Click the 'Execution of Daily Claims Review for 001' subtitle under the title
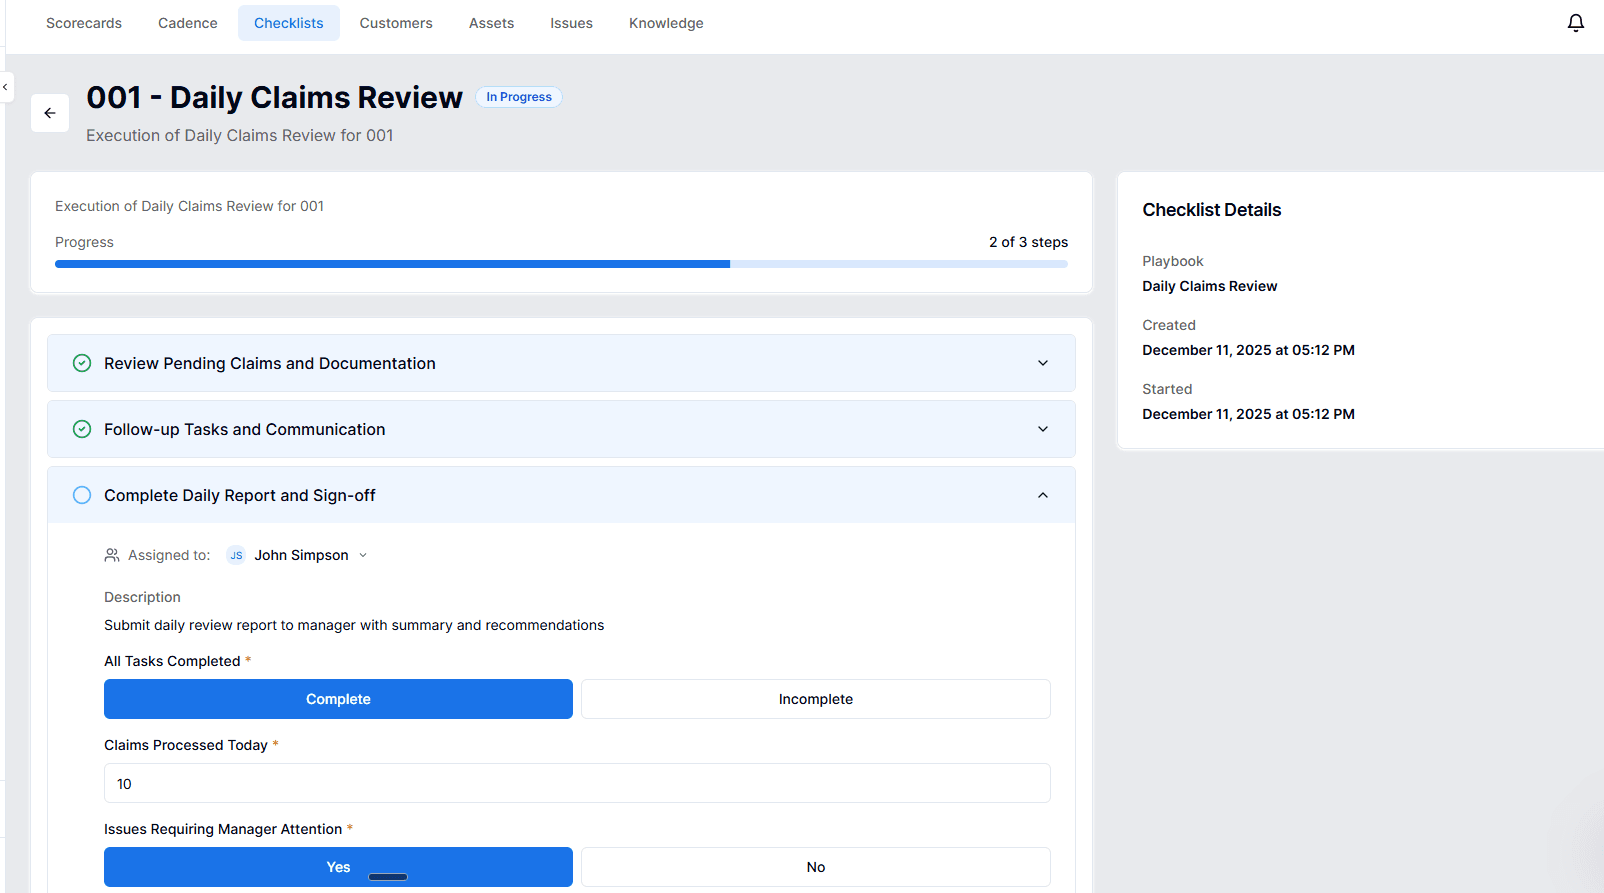 (x=240, y=135)
